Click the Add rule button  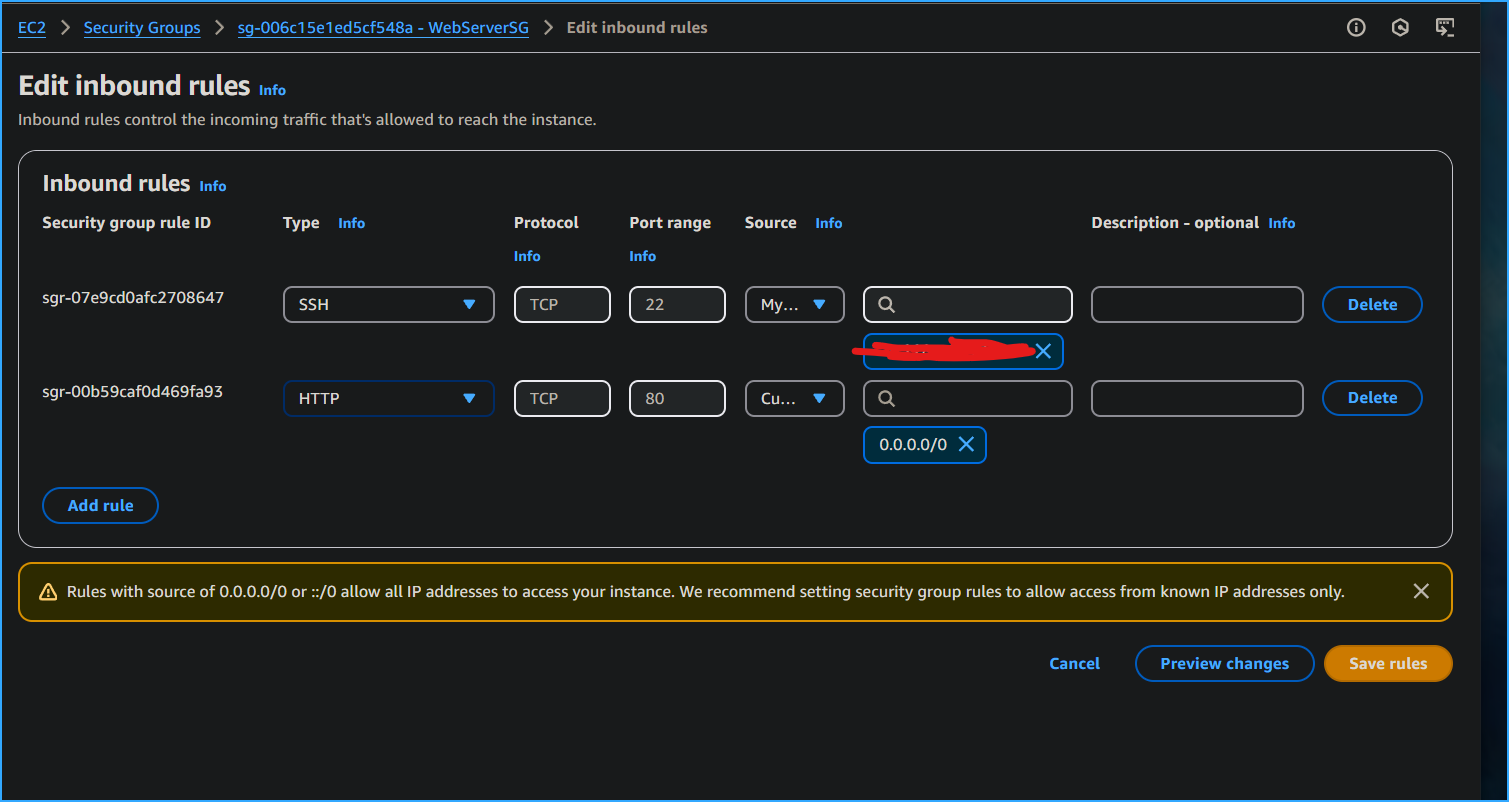click(x=100, y=505)
